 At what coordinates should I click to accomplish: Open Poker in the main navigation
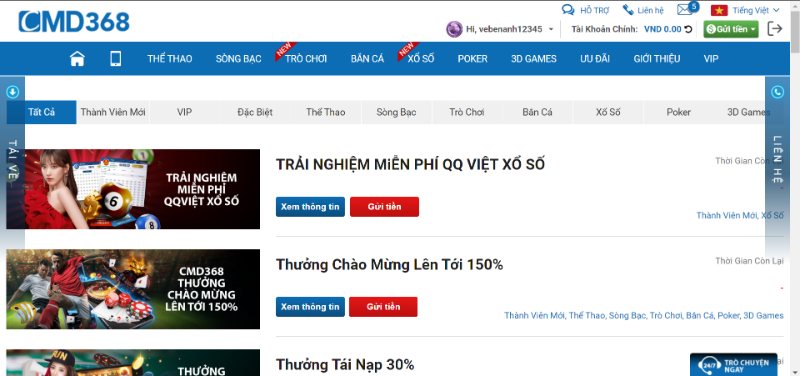coord(472,59)
